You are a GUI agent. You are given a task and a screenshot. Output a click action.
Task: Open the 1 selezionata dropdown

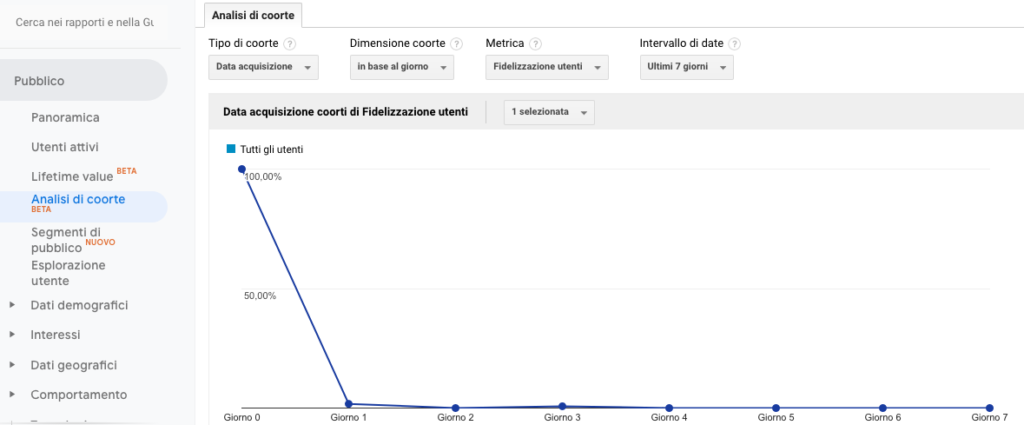click(549, 112)
